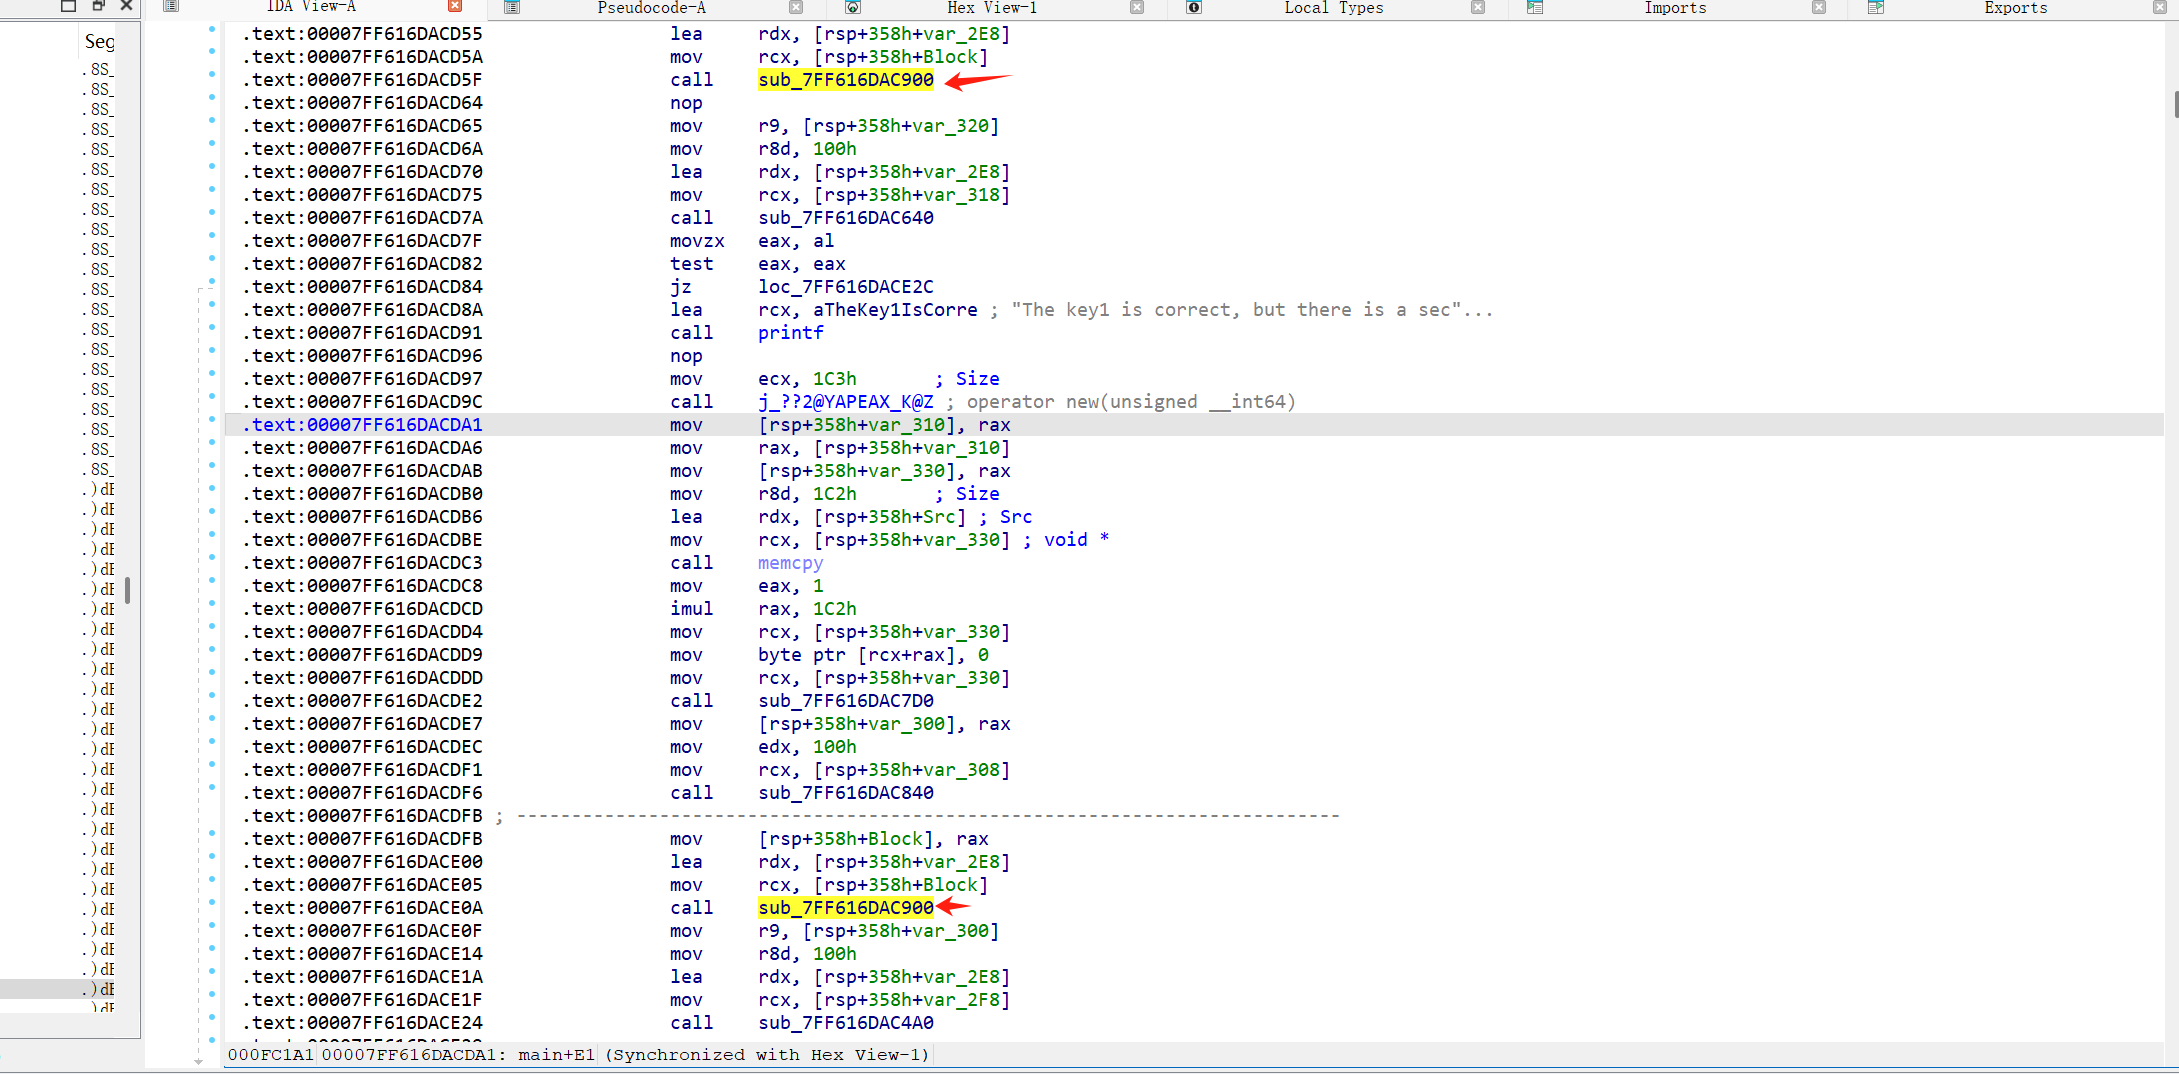
Task: Click address .text:00007FF616DACD64 nop line
Action: click(362, 103)
